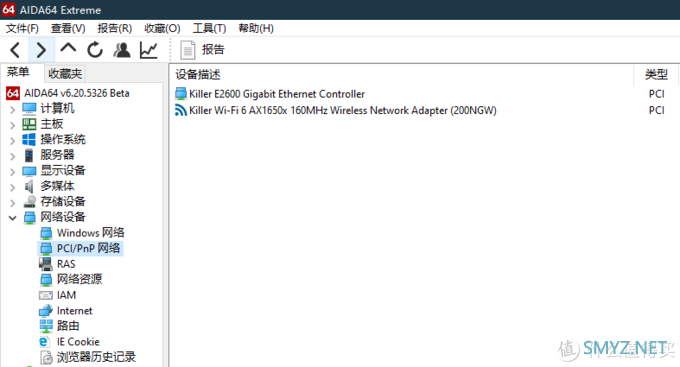Click the 操作系统 Windows logo icon
Screen dimensions: 680x367
[29, 139]
